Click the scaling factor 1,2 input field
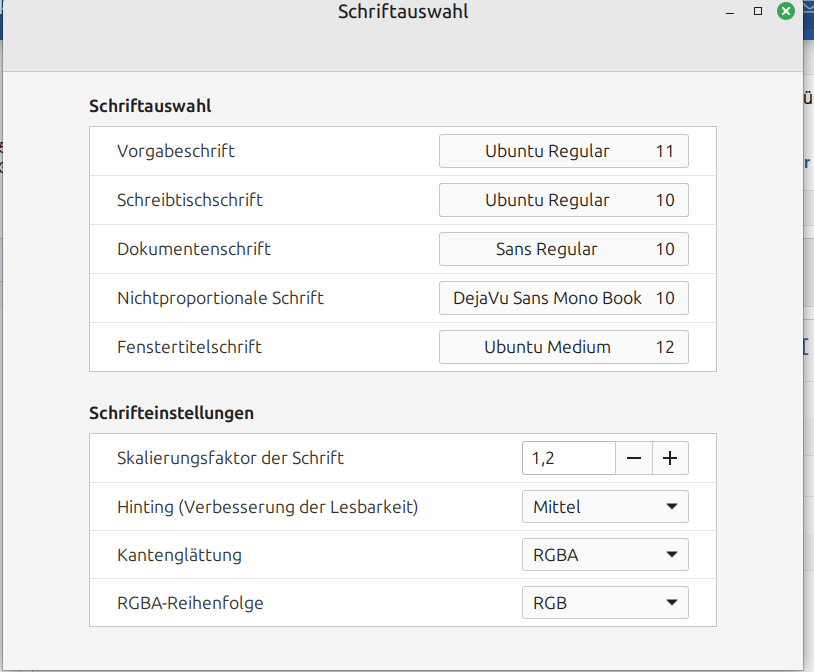Viewport: 814px width, 672px height. [567, 459]
